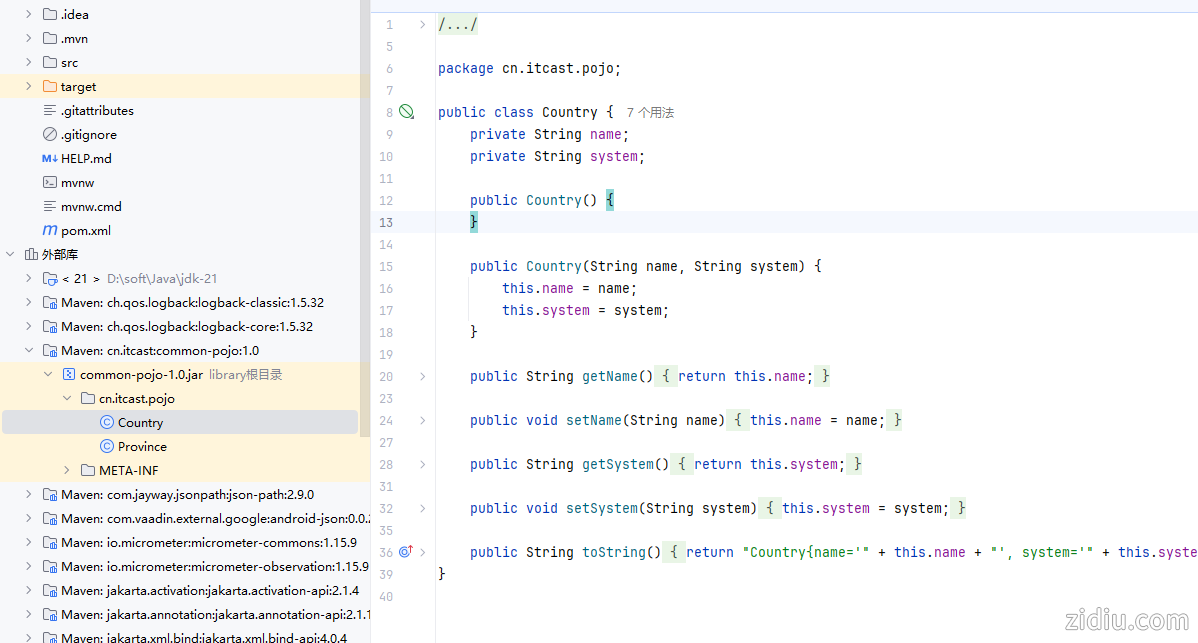The width and height of the screenshot is (1198, 643).
Task: Click the common-pojo-1.0.jar archive icon
Action: click(x=69, y=374)
